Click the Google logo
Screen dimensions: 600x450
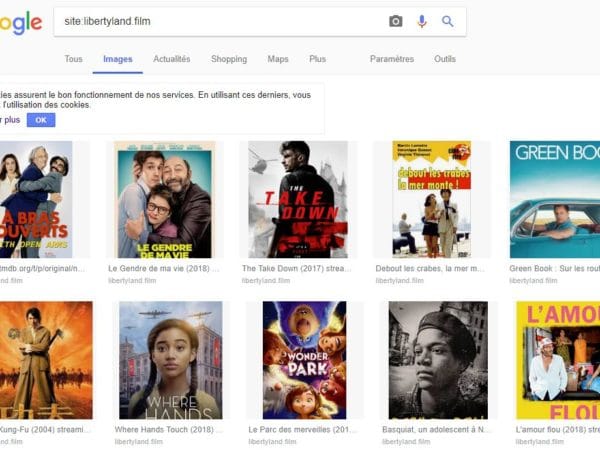[21, 23]
